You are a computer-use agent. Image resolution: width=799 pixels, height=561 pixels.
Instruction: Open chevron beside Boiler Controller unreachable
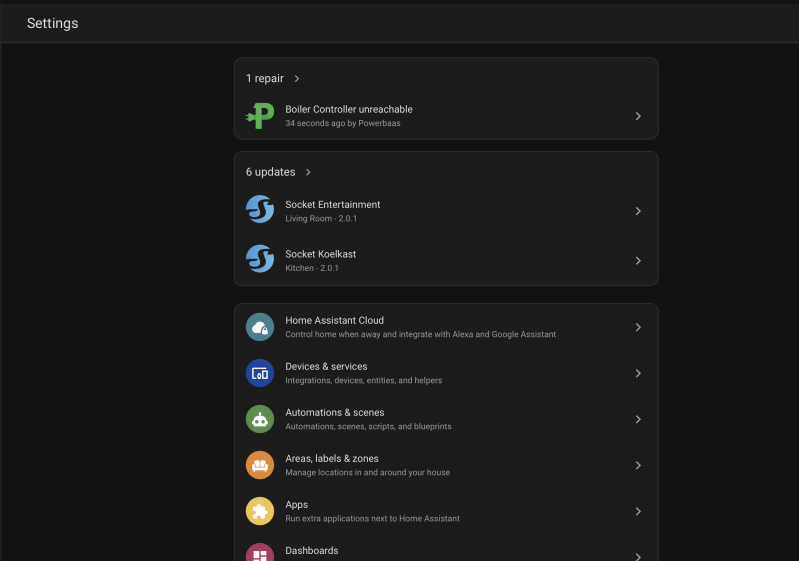pos(638,116)
